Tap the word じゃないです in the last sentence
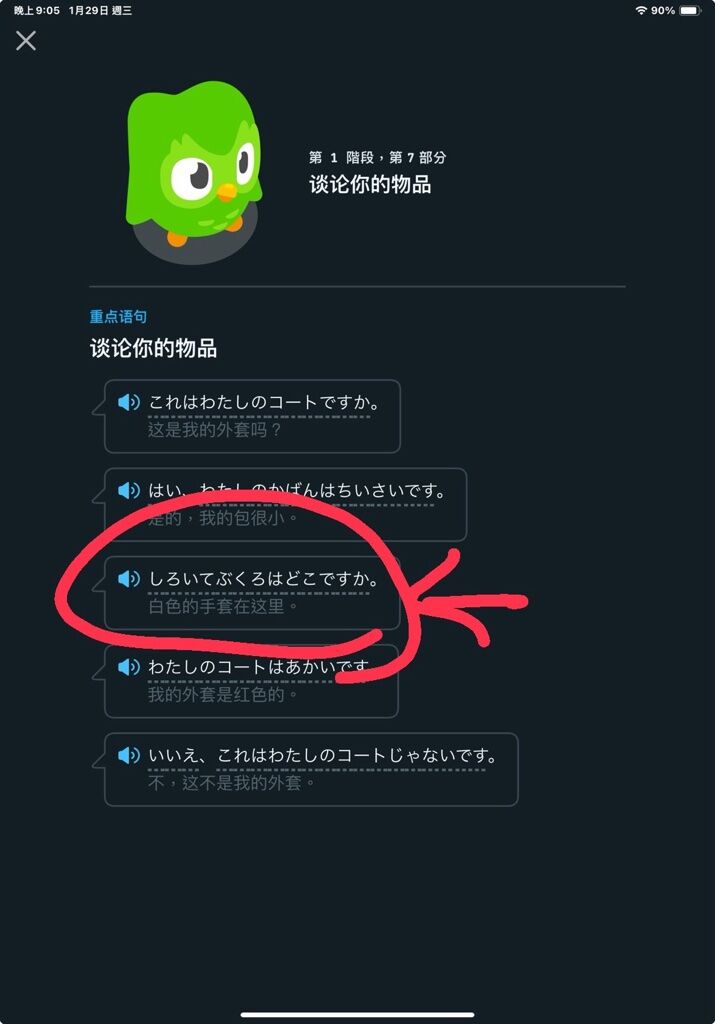 (x=439, y=755)
